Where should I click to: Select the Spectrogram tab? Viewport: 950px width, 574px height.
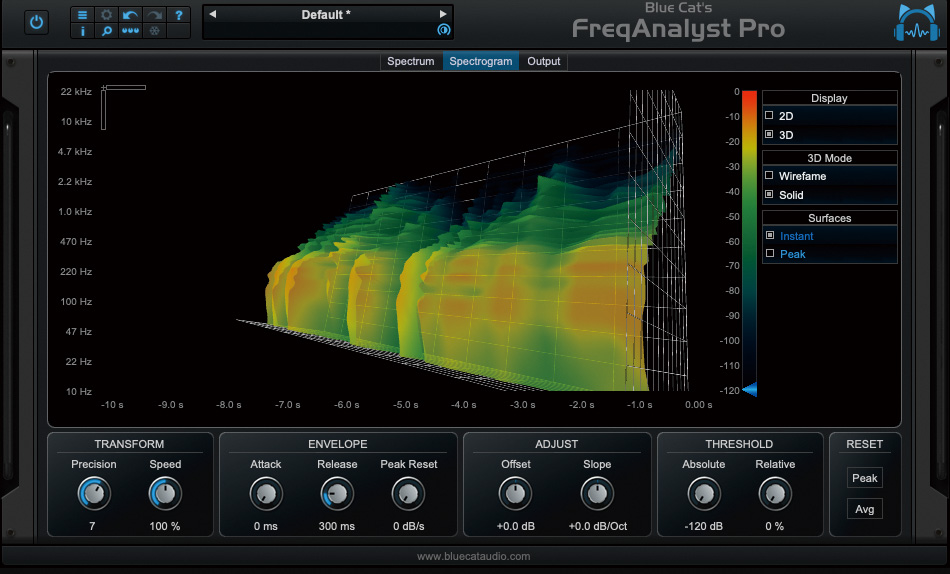(x=480, y=61)
